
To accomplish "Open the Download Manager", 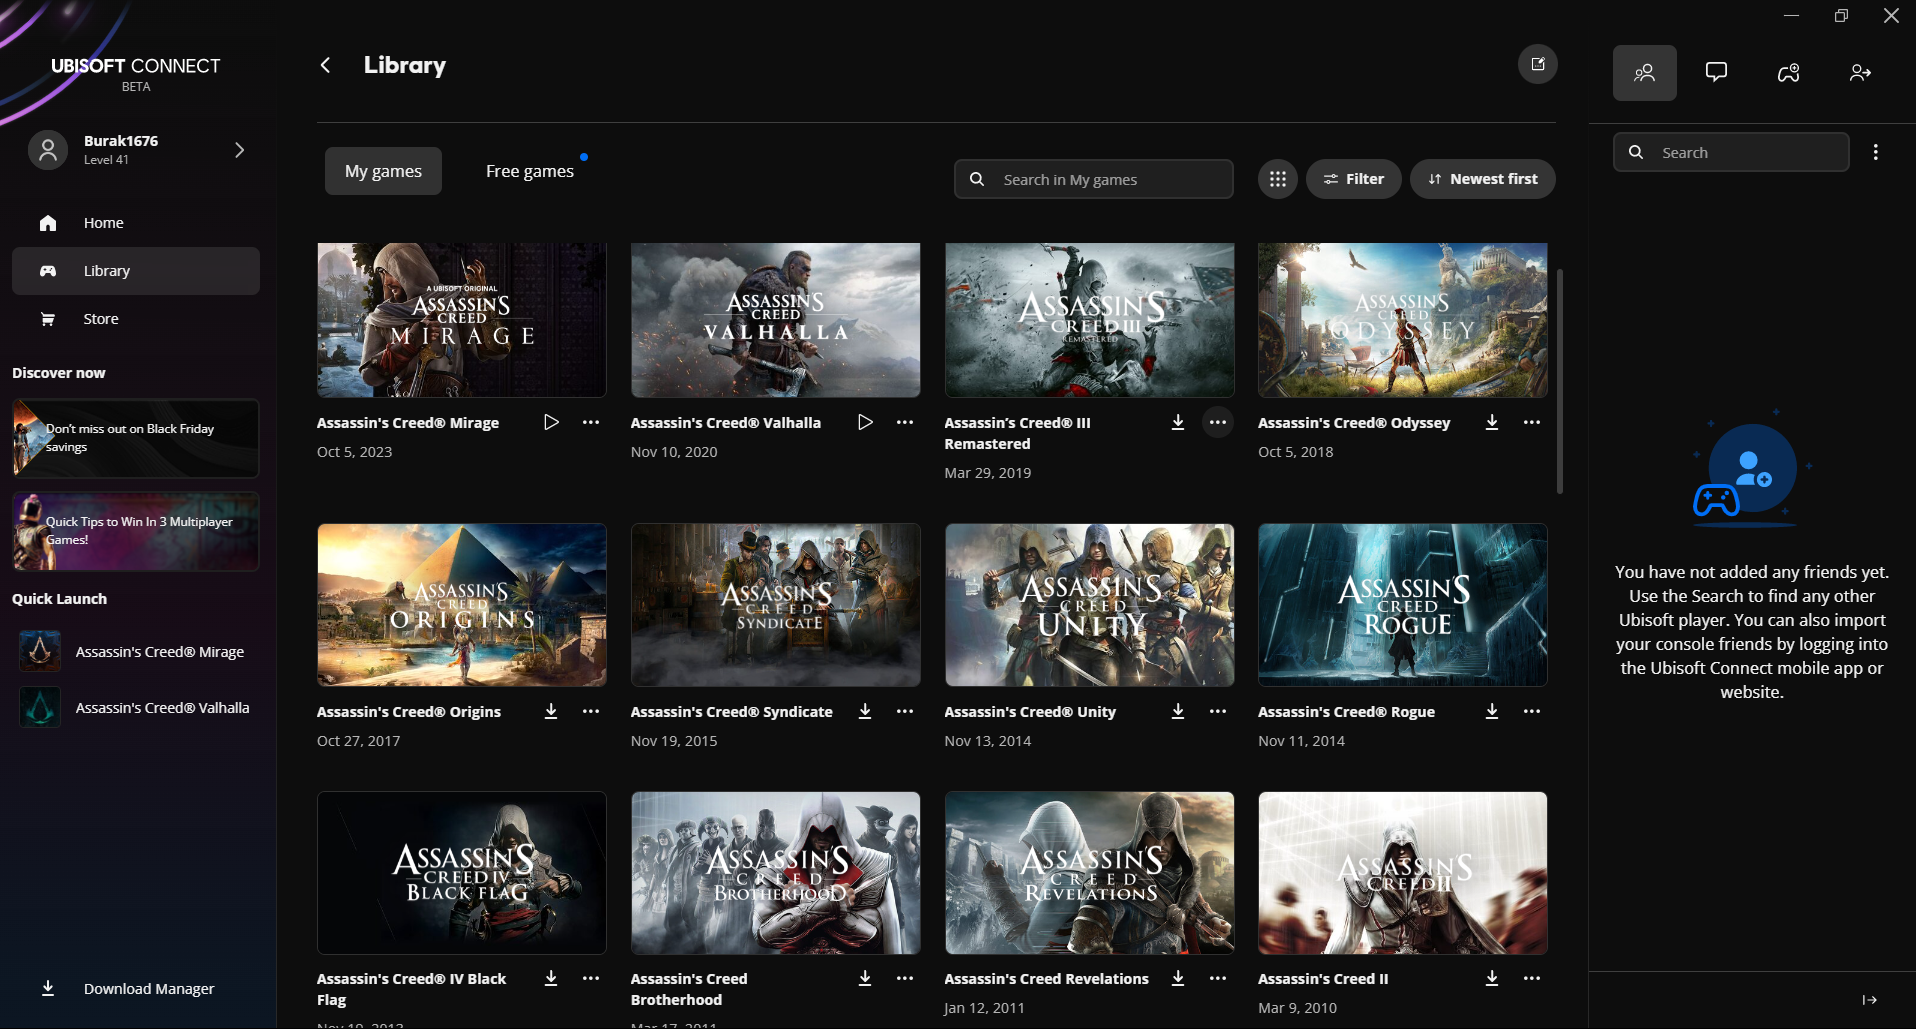I will coord(136,989).
